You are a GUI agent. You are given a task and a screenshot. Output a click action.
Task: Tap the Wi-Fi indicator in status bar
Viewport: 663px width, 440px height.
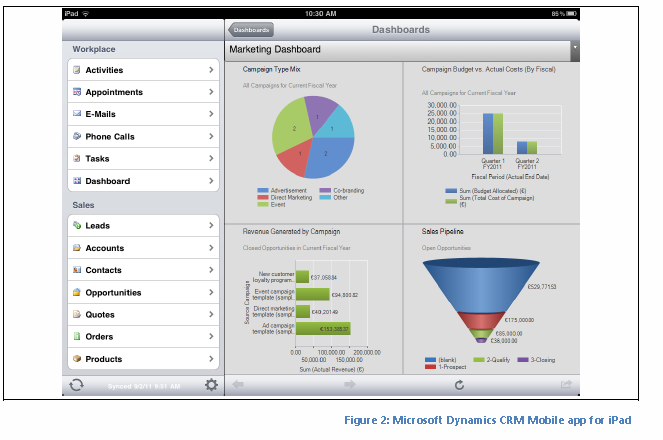click(x=86, y=14)
